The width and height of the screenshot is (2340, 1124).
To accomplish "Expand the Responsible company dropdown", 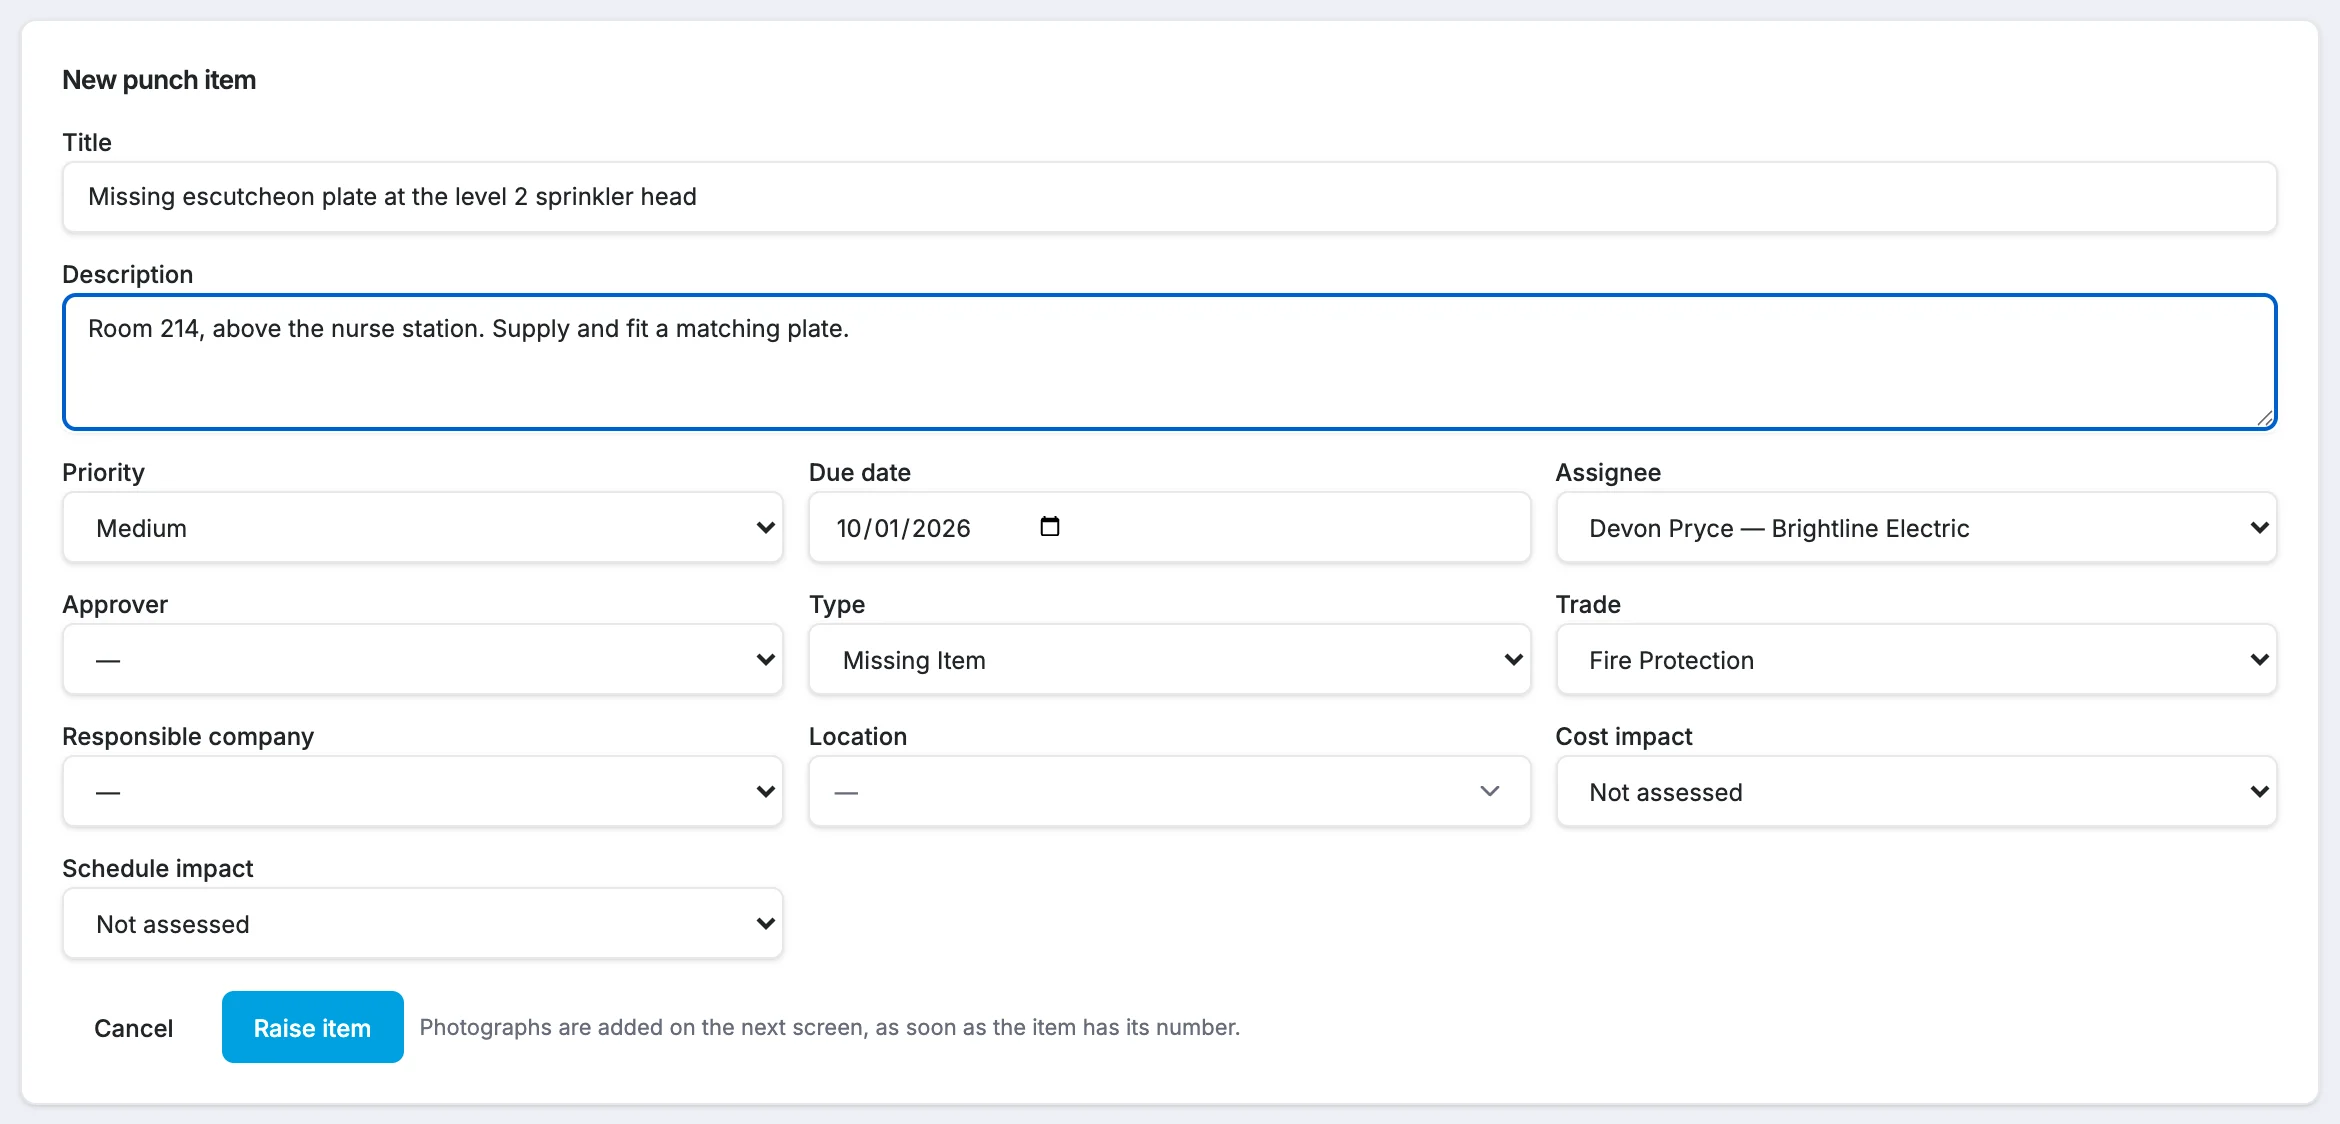I will (423, 792).
